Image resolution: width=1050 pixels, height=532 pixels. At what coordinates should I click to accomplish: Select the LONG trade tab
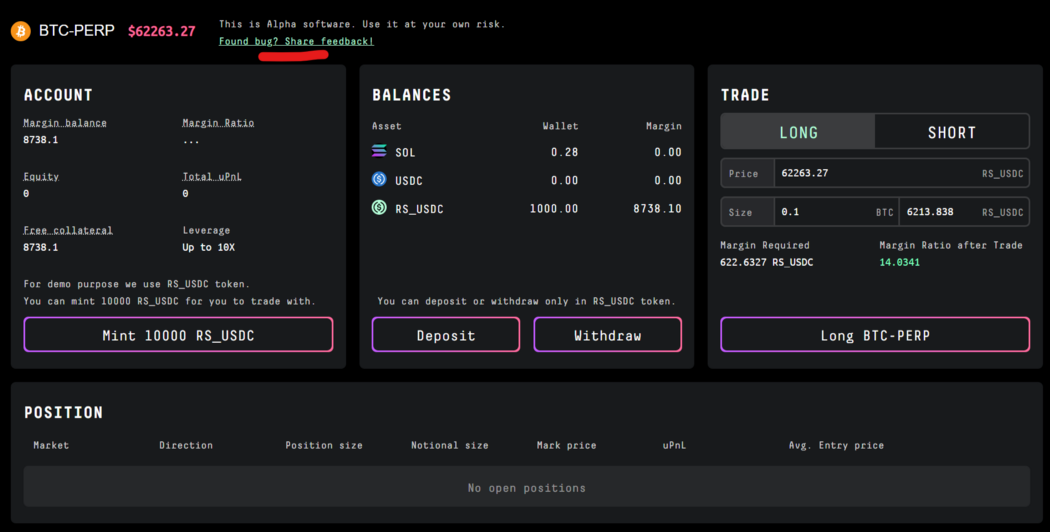798,132
